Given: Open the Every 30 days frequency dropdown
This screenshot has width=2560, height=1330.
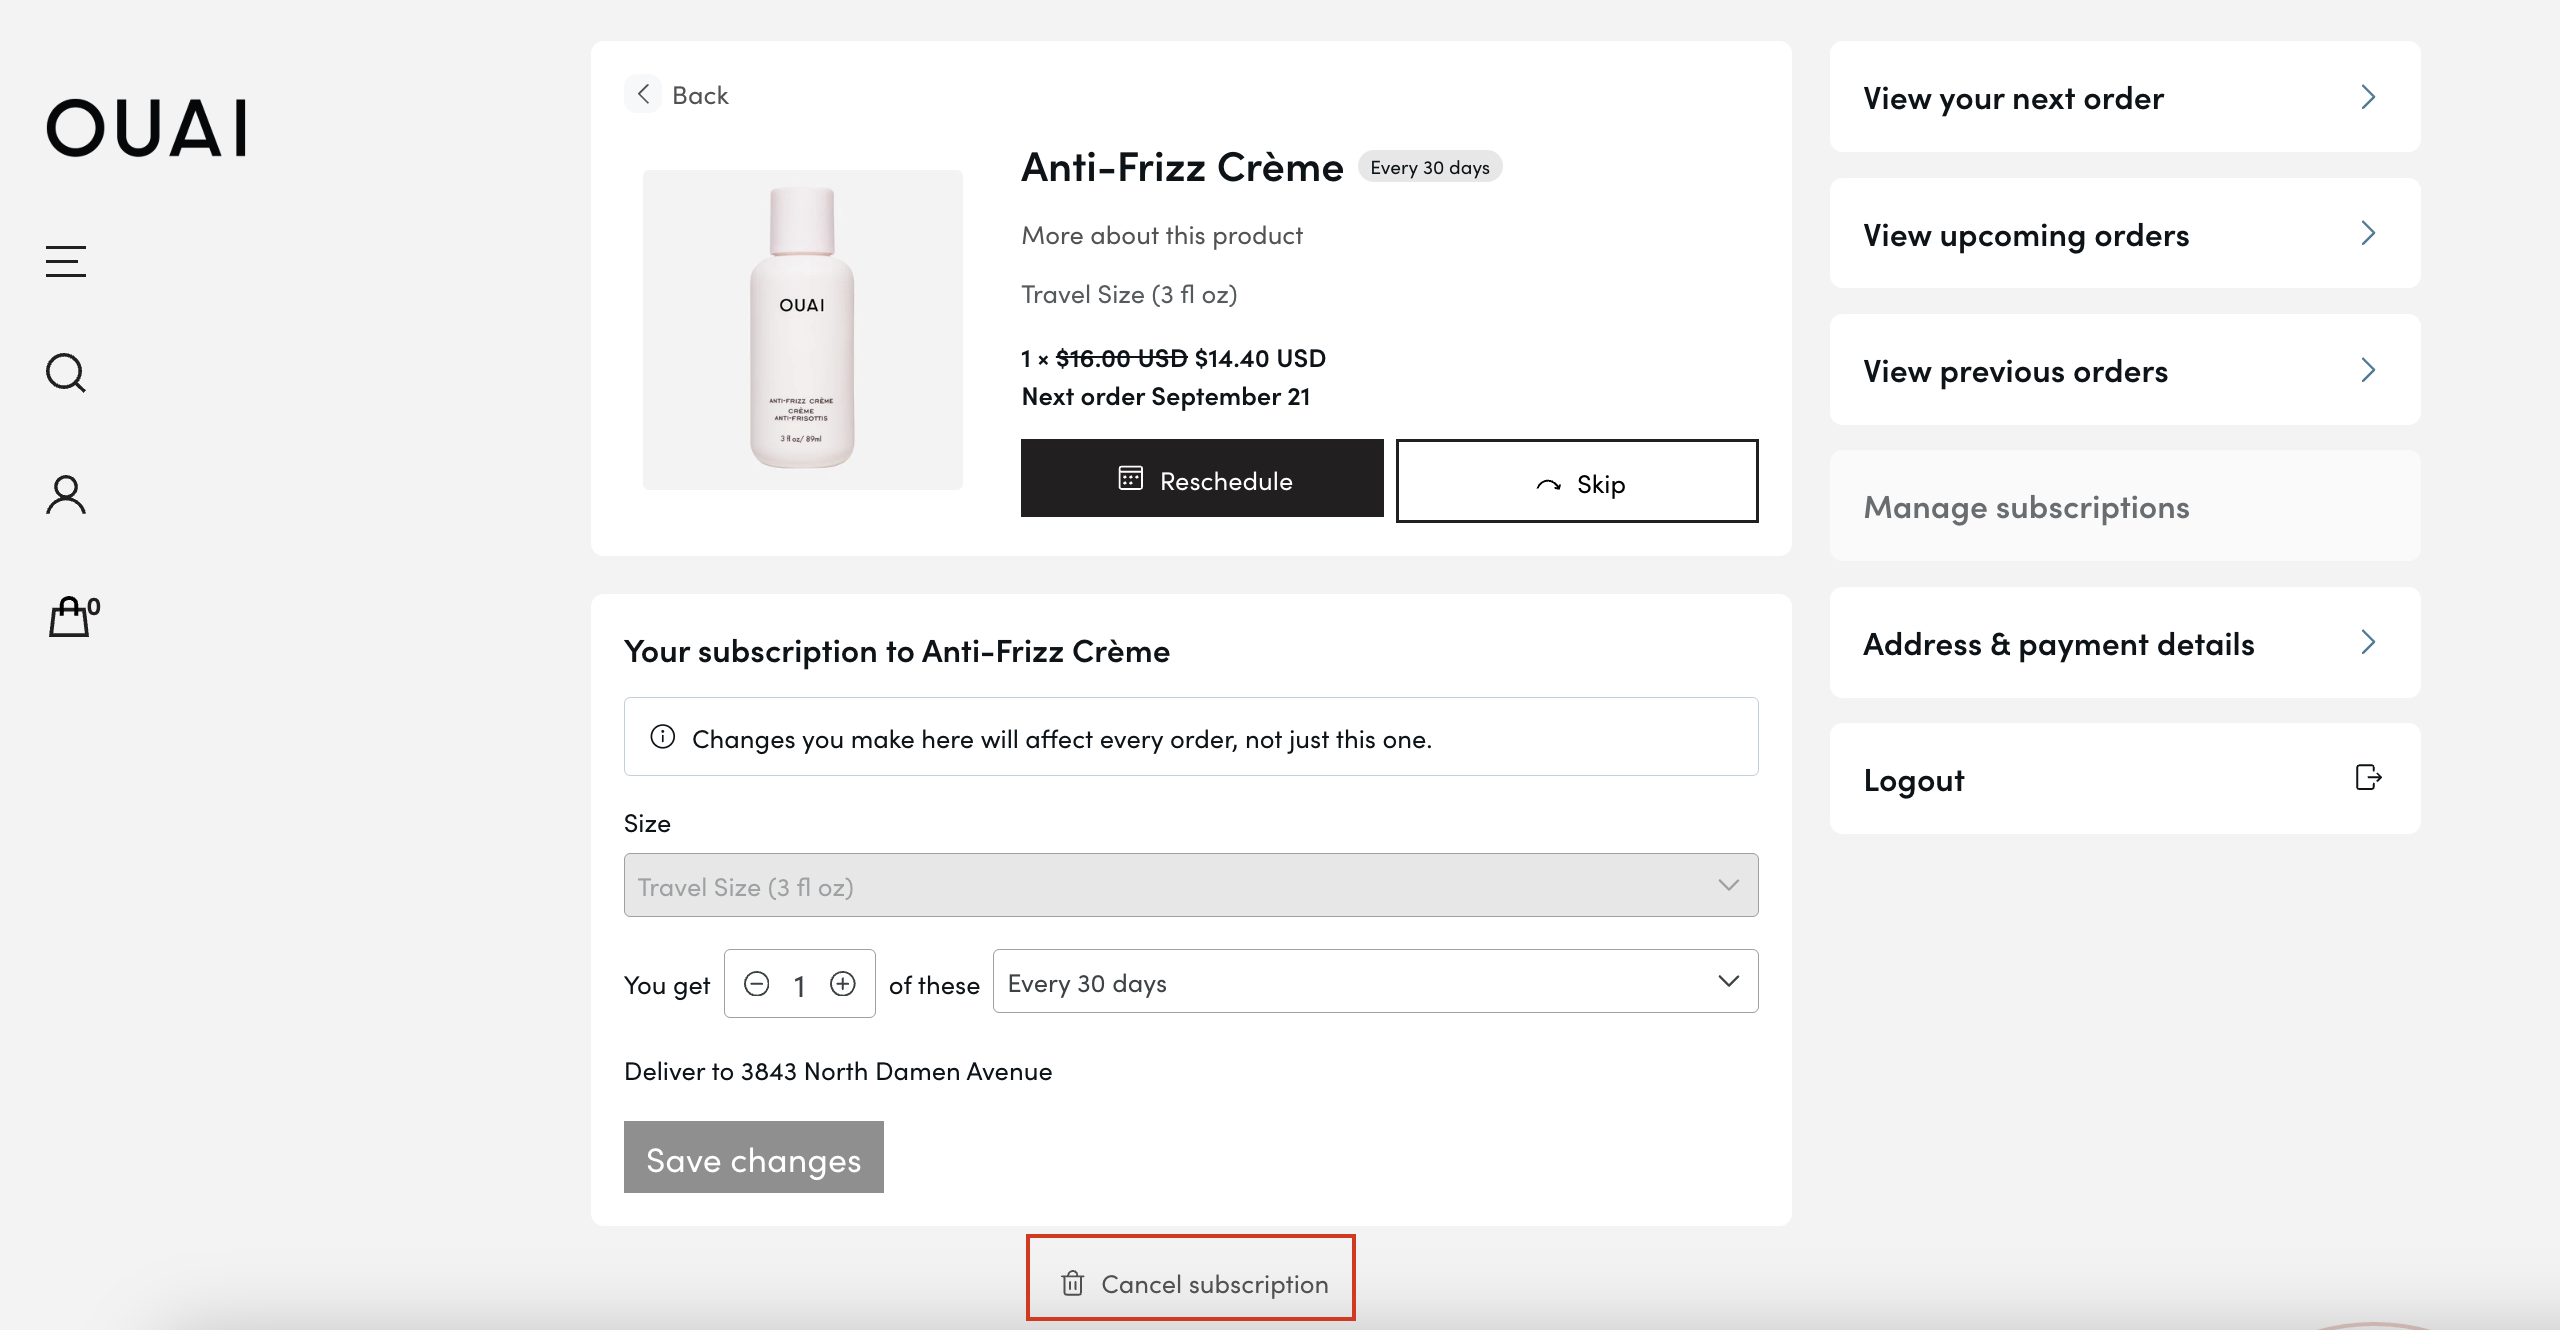Looking at the screenshot, I should [x=1376, y=981].
